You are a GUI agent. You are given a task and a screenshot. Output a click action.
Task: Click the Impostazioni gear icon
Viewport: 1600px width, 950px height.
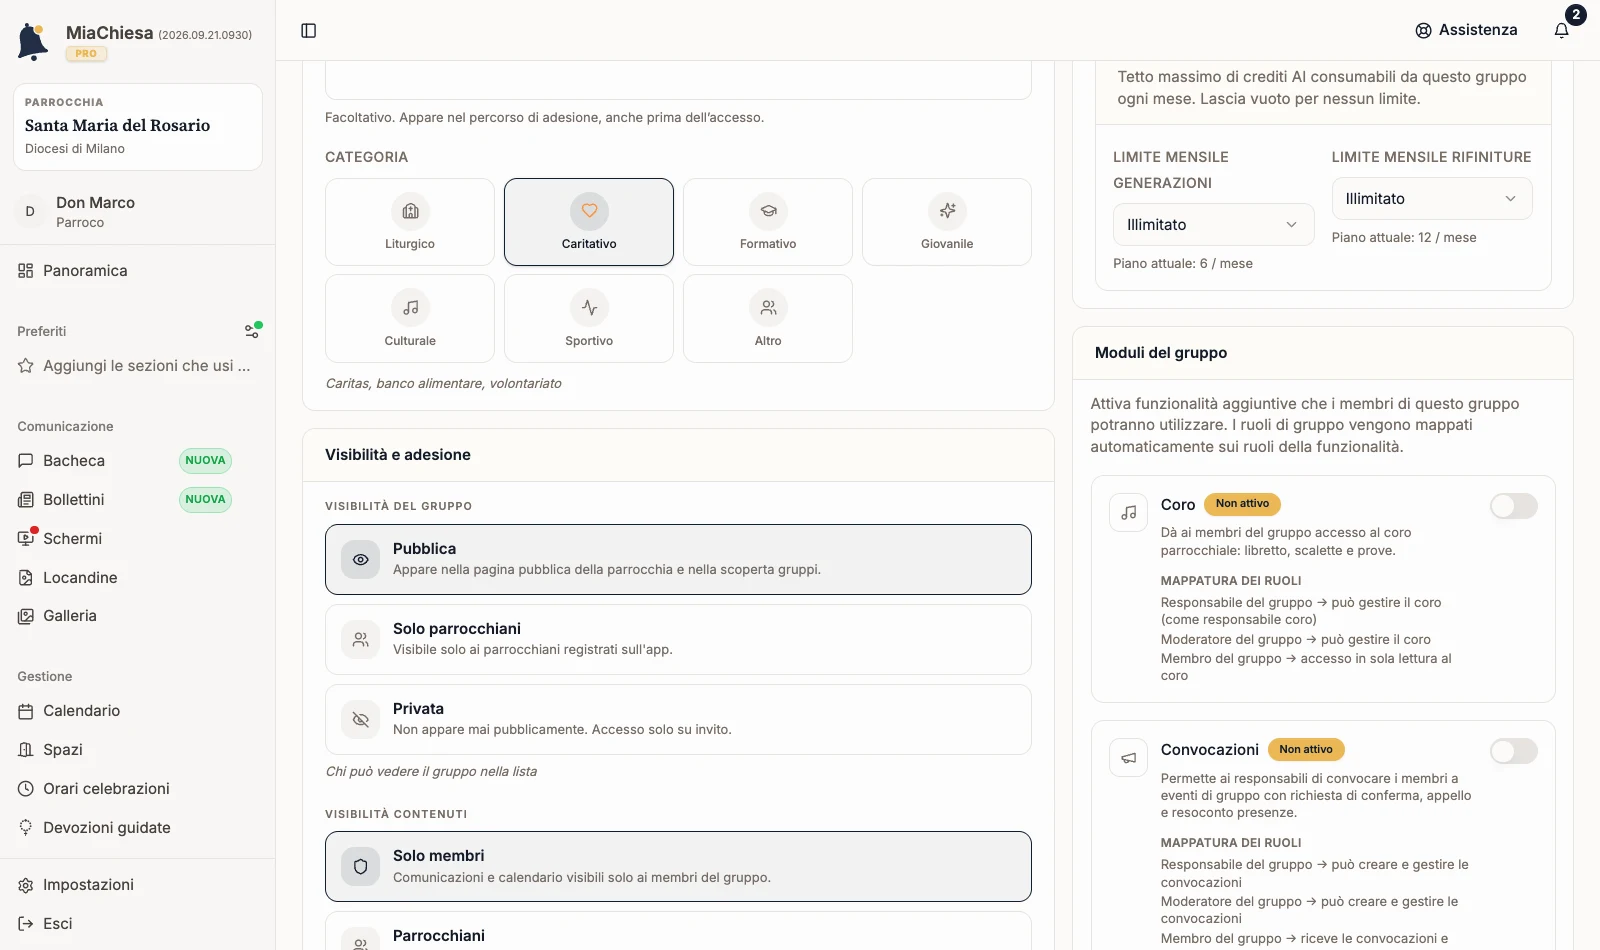26,885
